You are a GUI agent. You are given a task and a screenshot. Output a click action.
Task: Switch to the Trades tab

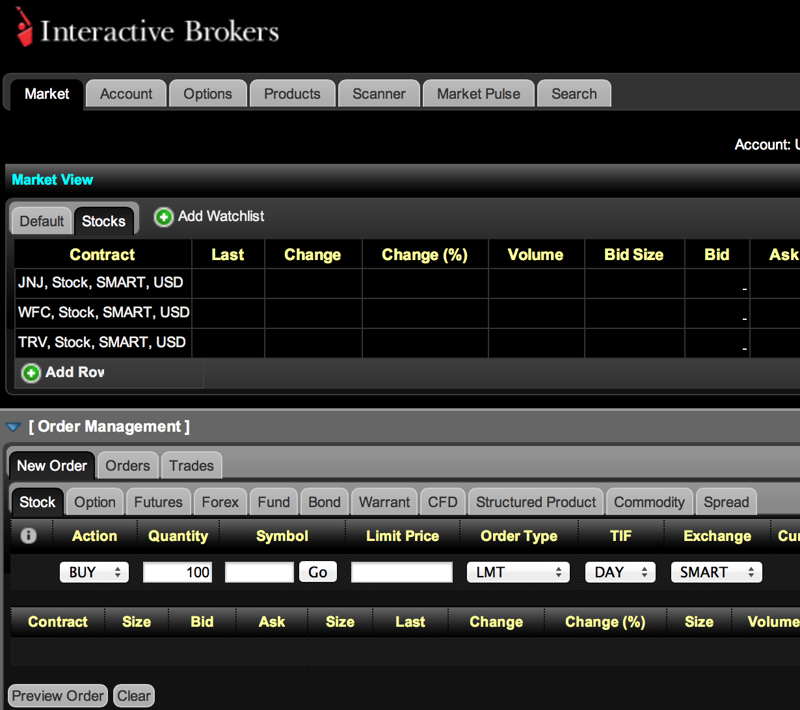[191, 465]
